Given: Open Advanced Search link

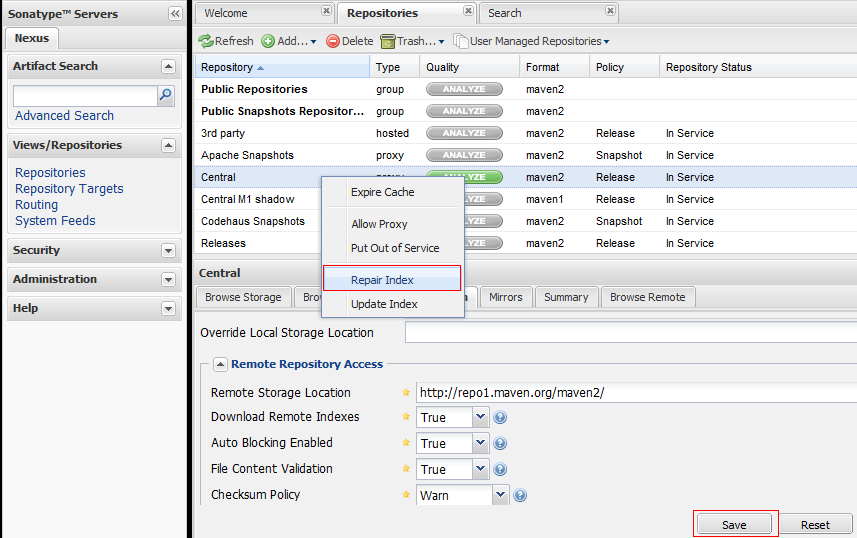Looking at the screenshot, I should pos(64,116).
